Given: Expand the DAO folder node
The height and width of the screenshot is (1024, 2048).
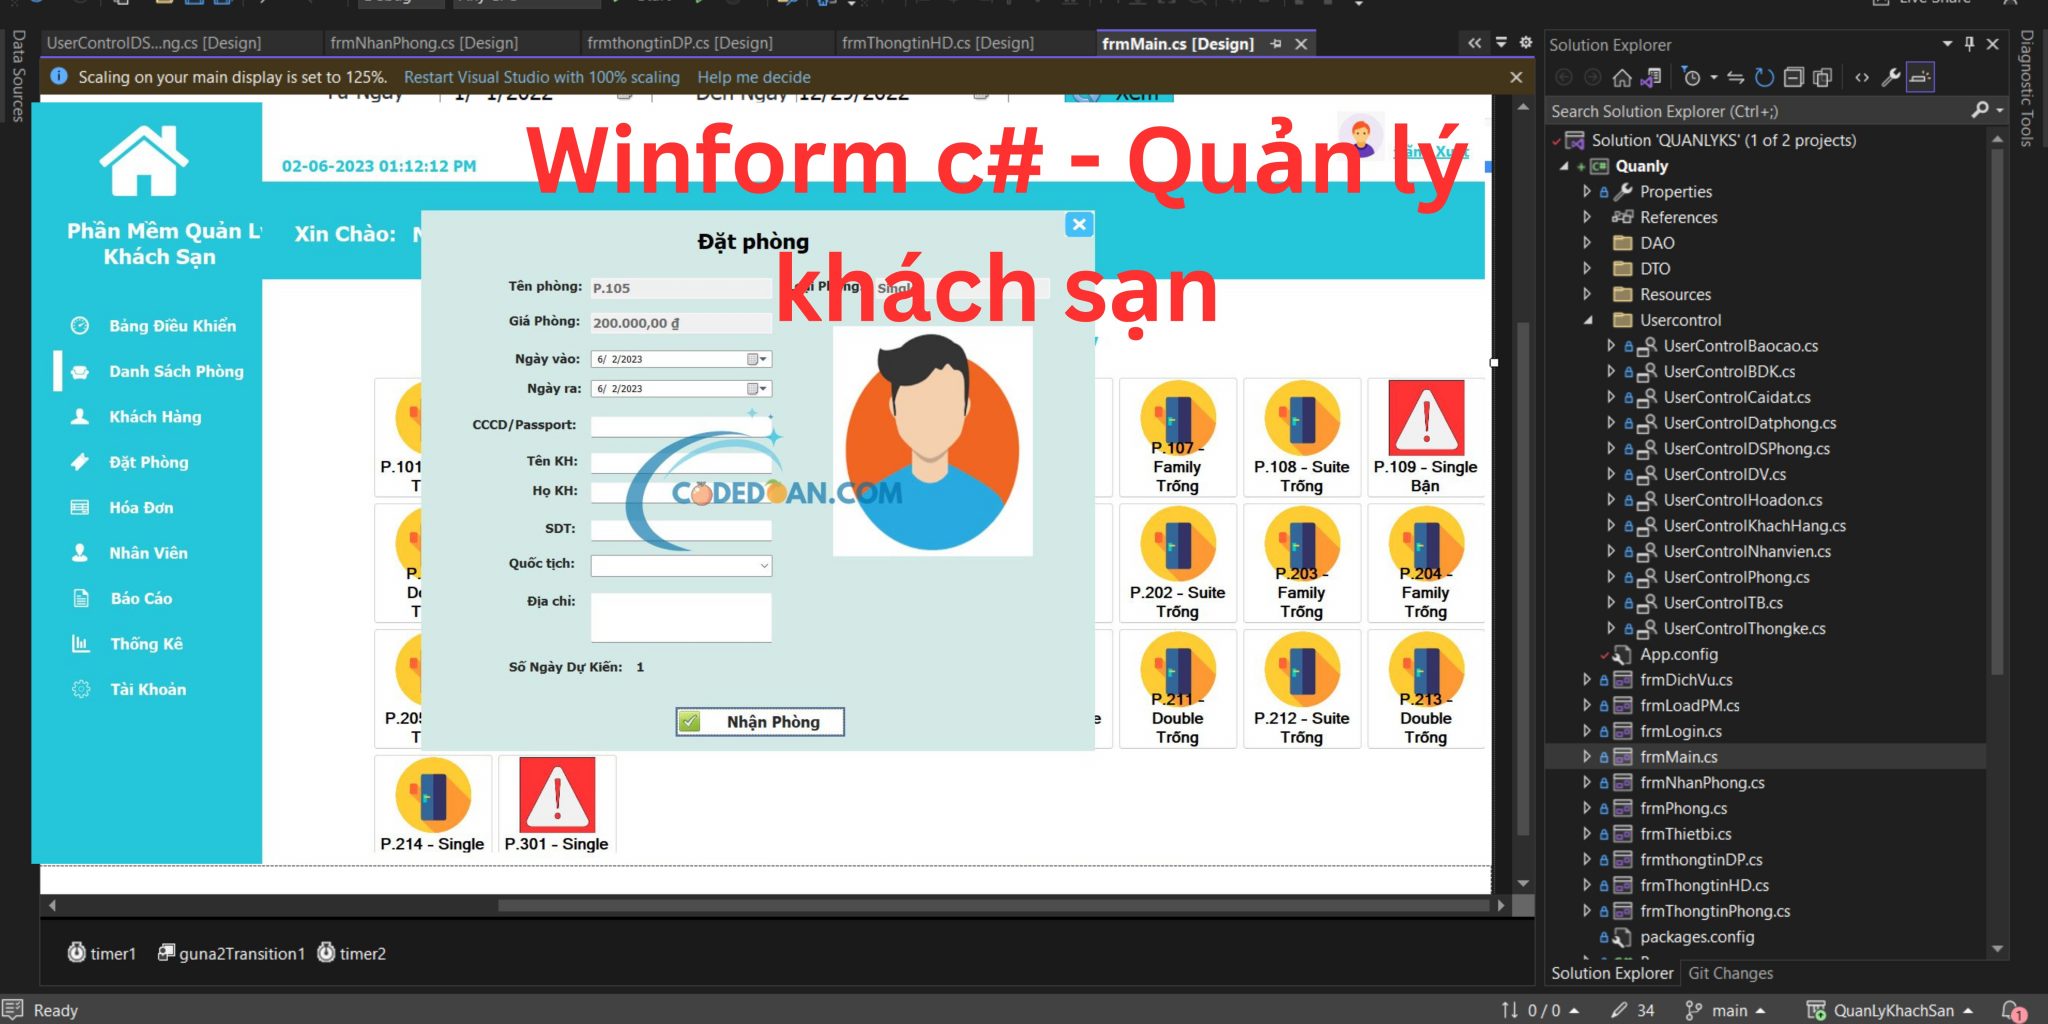Looking at the screenshot, I should click(x=1587, y=242).
